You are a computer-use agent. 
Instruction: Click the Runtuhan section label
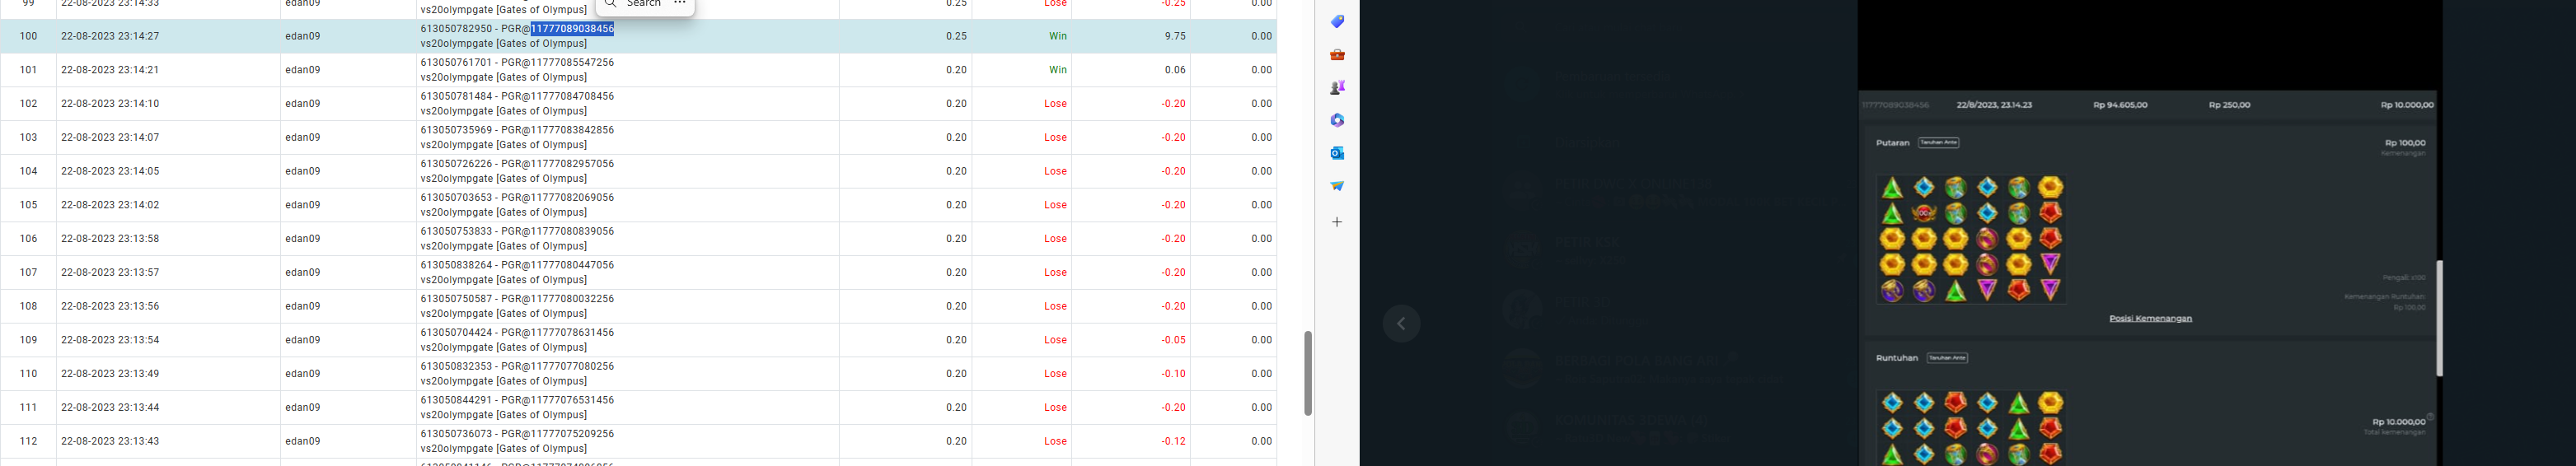click(1897, 358)
